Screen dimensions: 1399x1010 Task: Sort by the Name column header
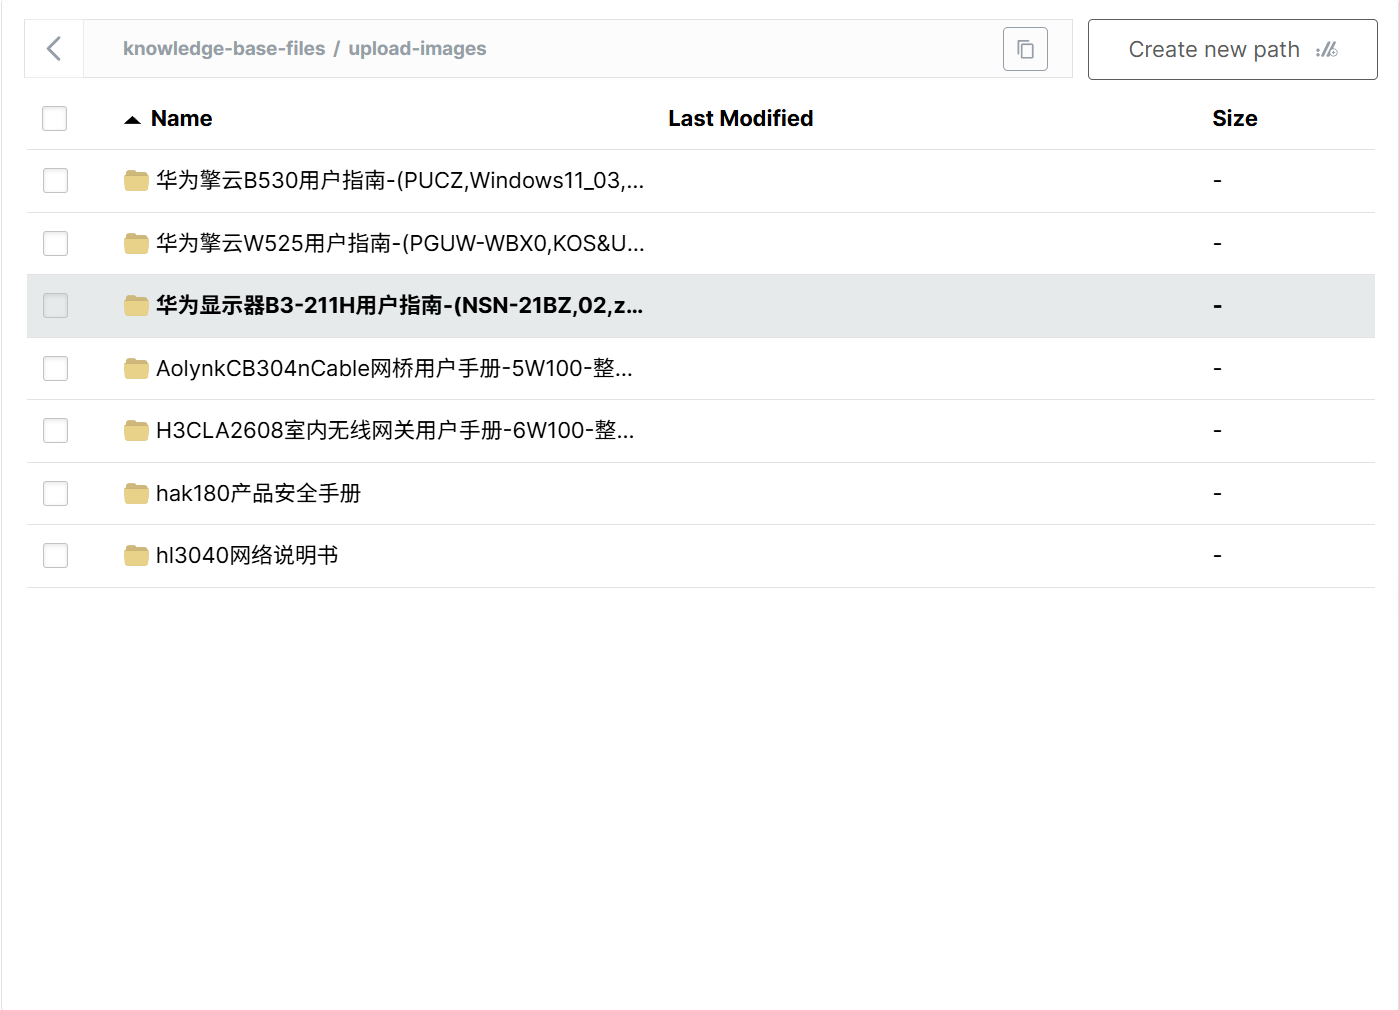[181, 119]
